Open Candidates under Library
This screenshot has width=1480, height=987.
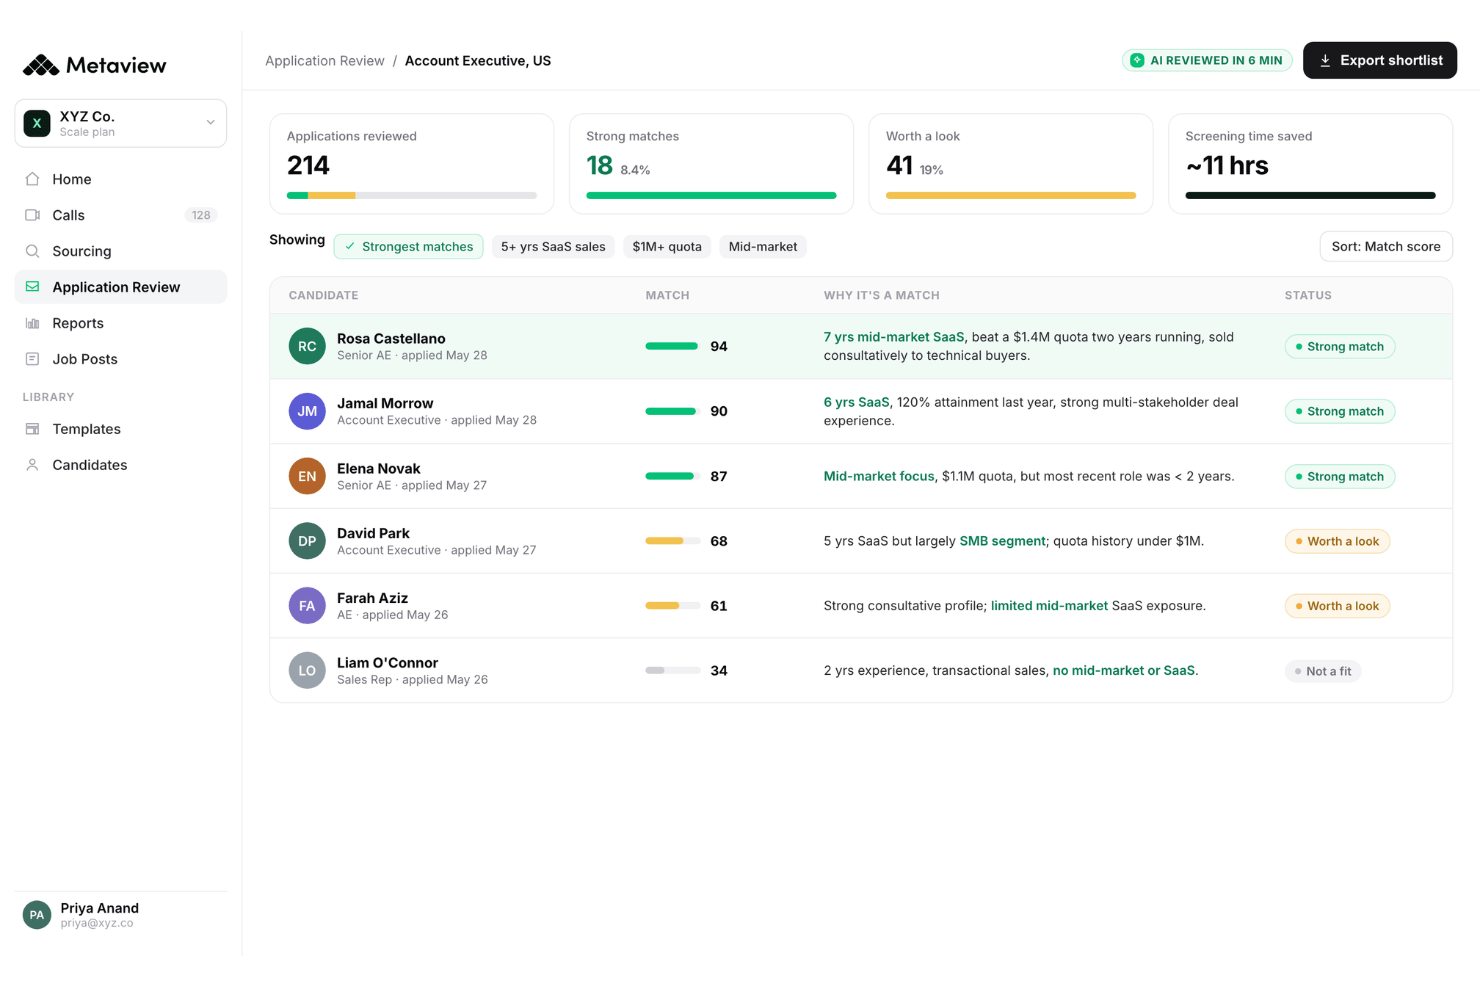(121, 465)
